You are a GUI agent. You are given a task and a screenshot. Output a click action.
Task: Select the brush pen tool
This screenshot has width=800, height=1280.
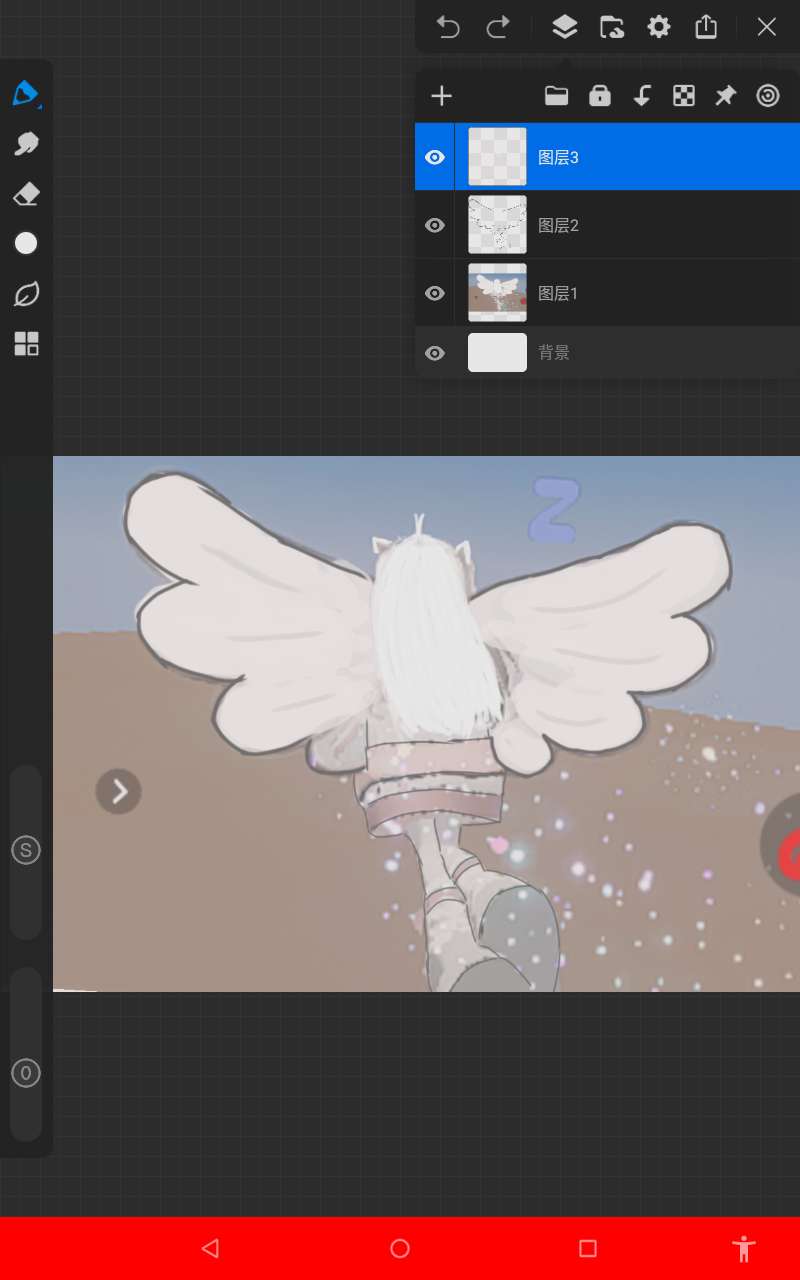(26, 94)
